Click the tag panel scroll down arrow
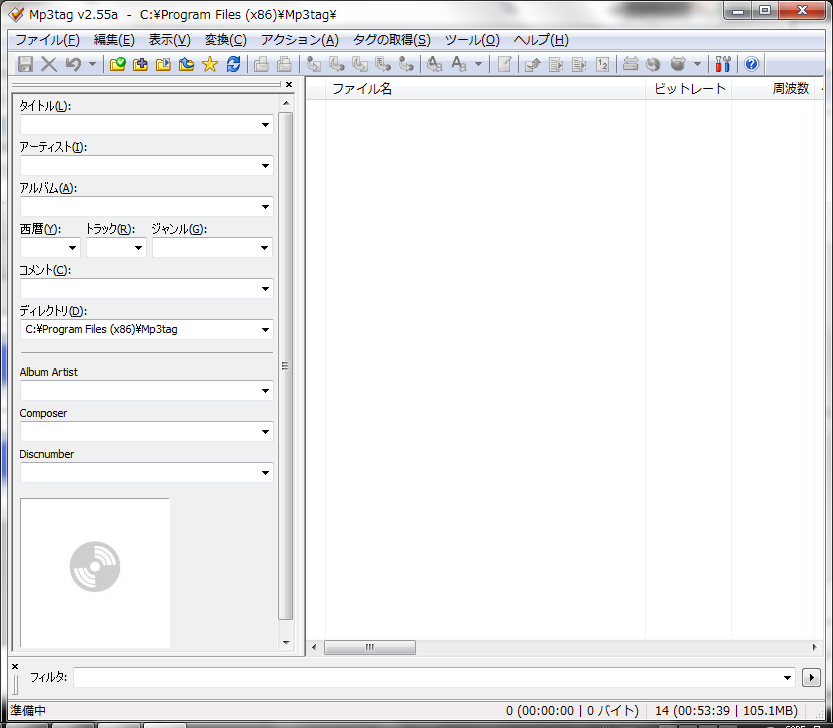833x728 pixels. [x=286, y=642]
